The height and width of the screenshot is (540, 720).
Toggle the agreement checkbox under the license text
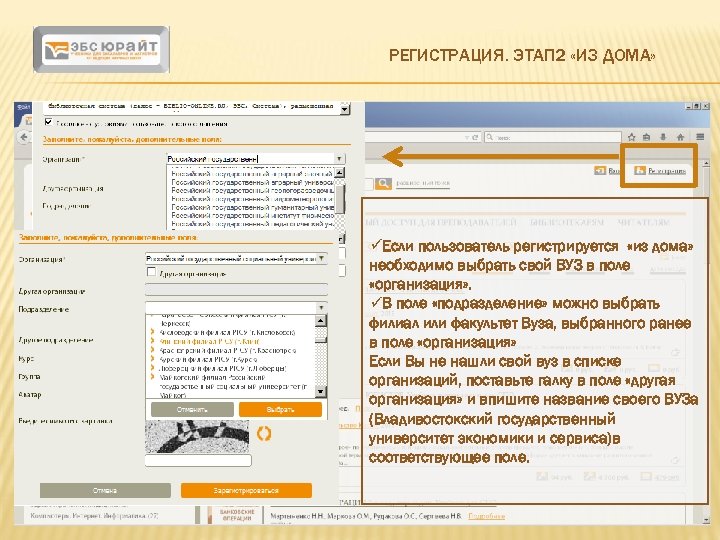pyautogui.click(x=48, y=122)
